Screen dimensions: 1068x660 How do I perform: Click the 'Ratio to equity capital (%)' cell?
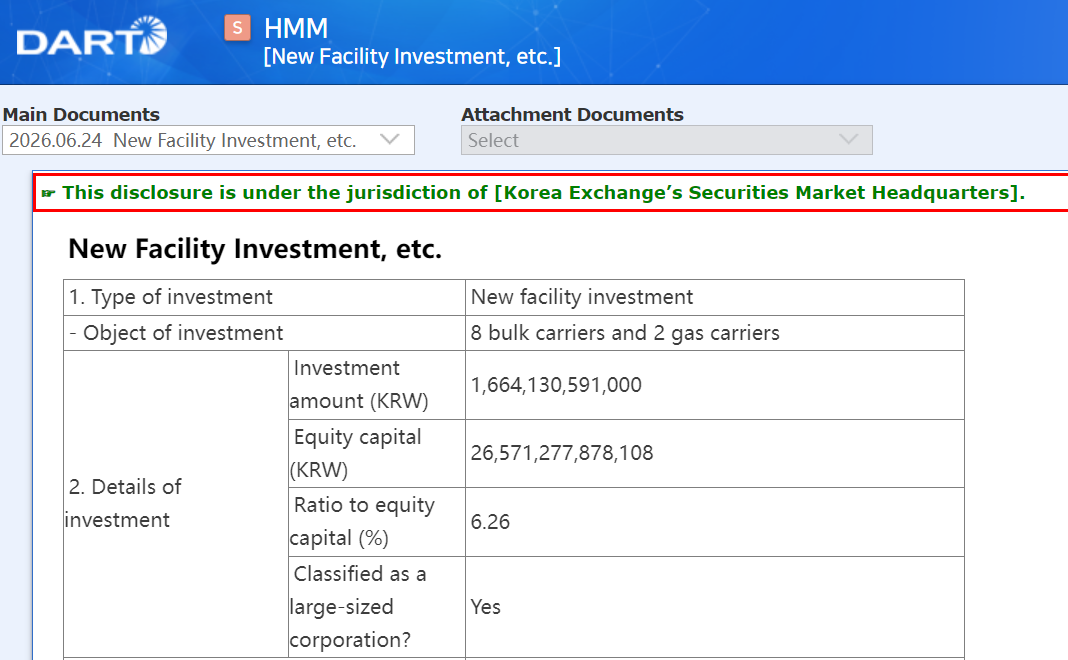pyautogui.click(x=377, y=522)
